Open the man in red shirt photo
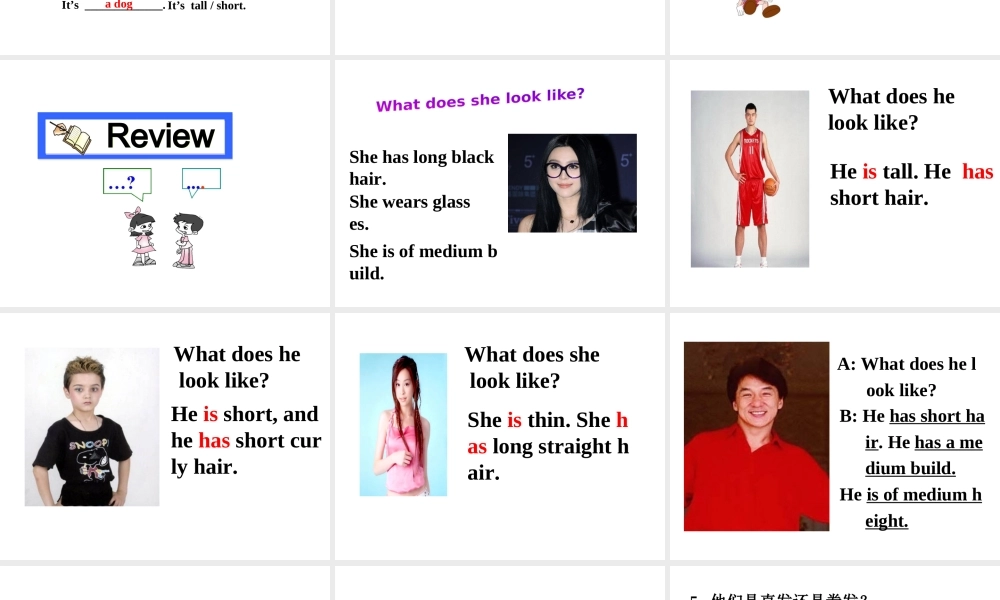 (x=756, y=436)
